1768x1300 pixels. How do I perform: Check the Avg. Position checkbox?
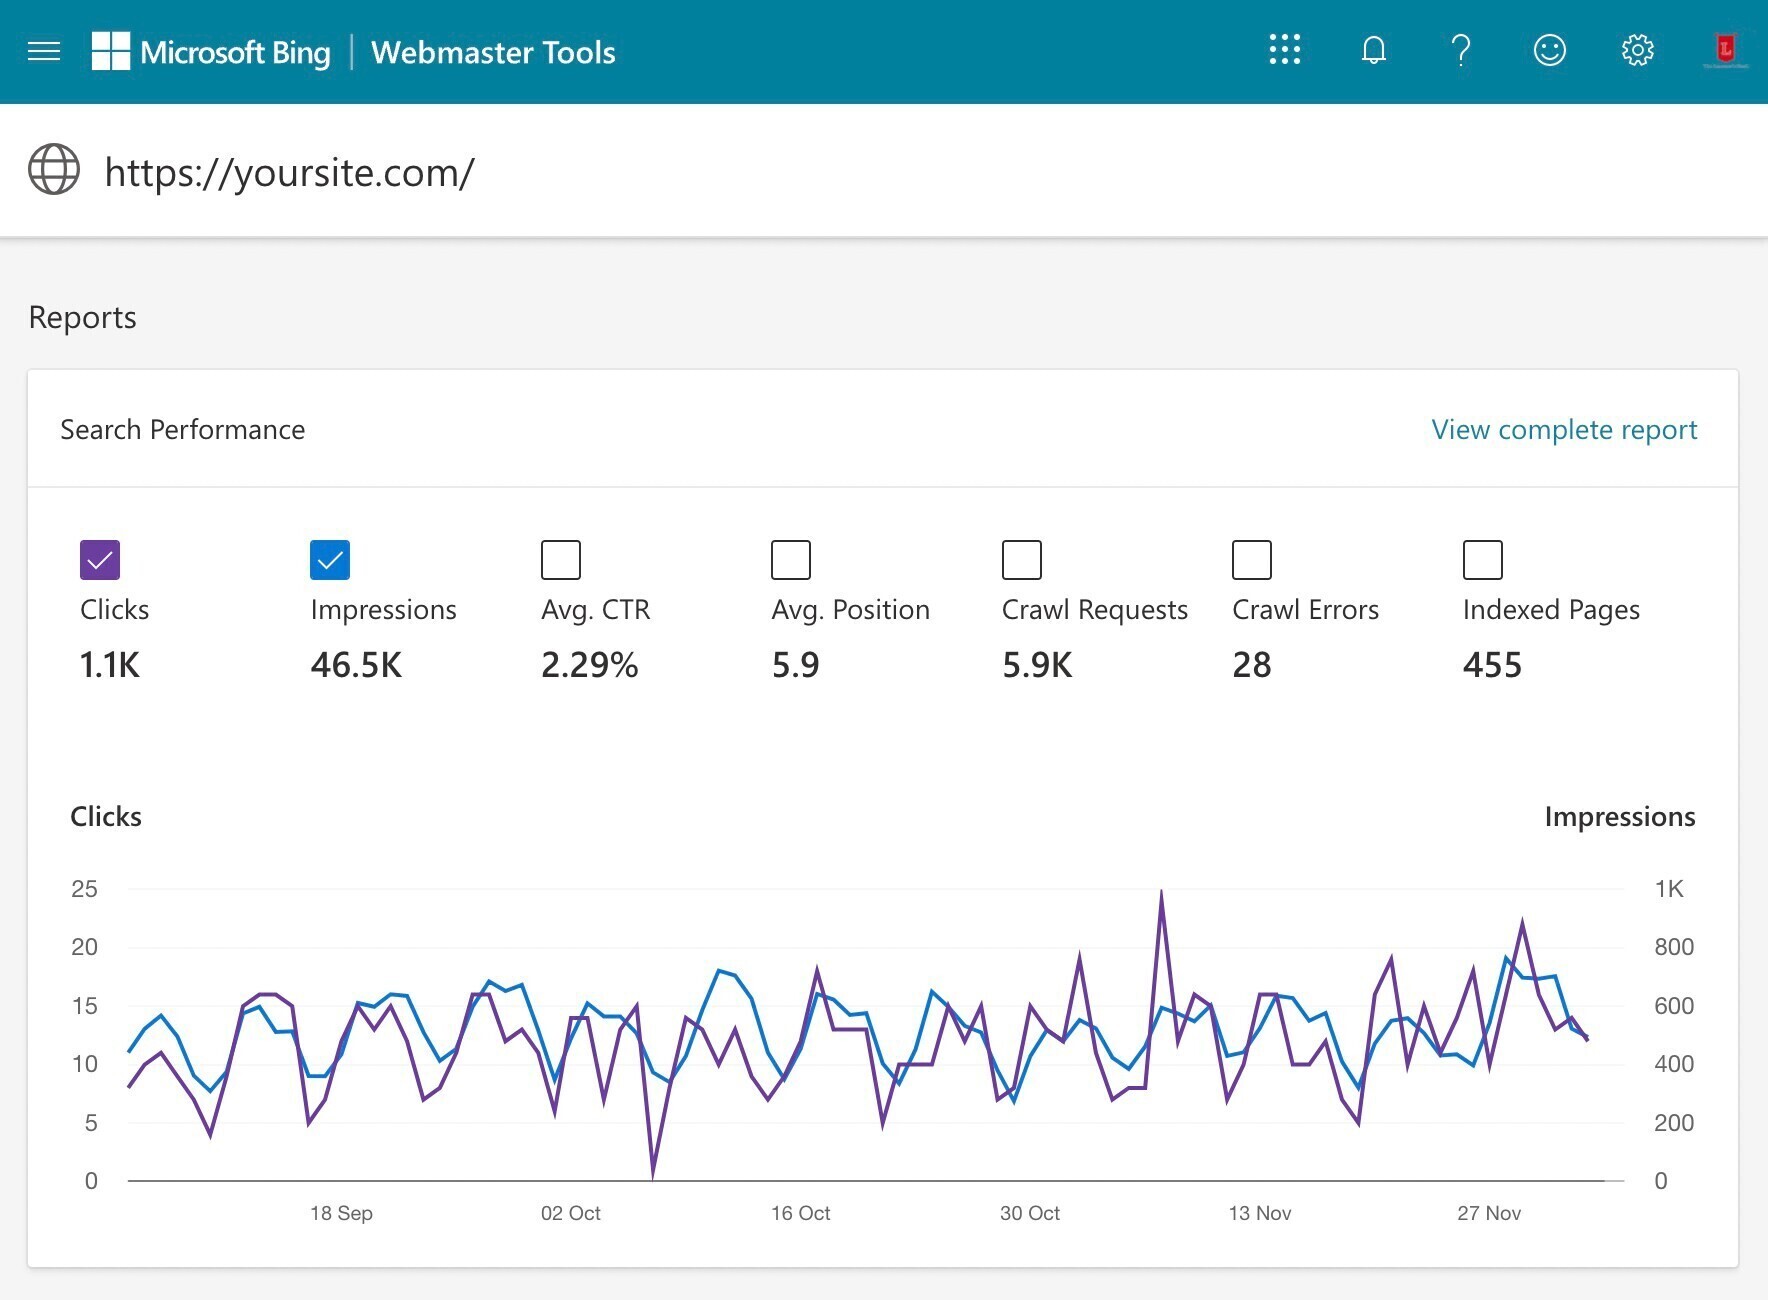pyautogui.click(x=790, y=560)
